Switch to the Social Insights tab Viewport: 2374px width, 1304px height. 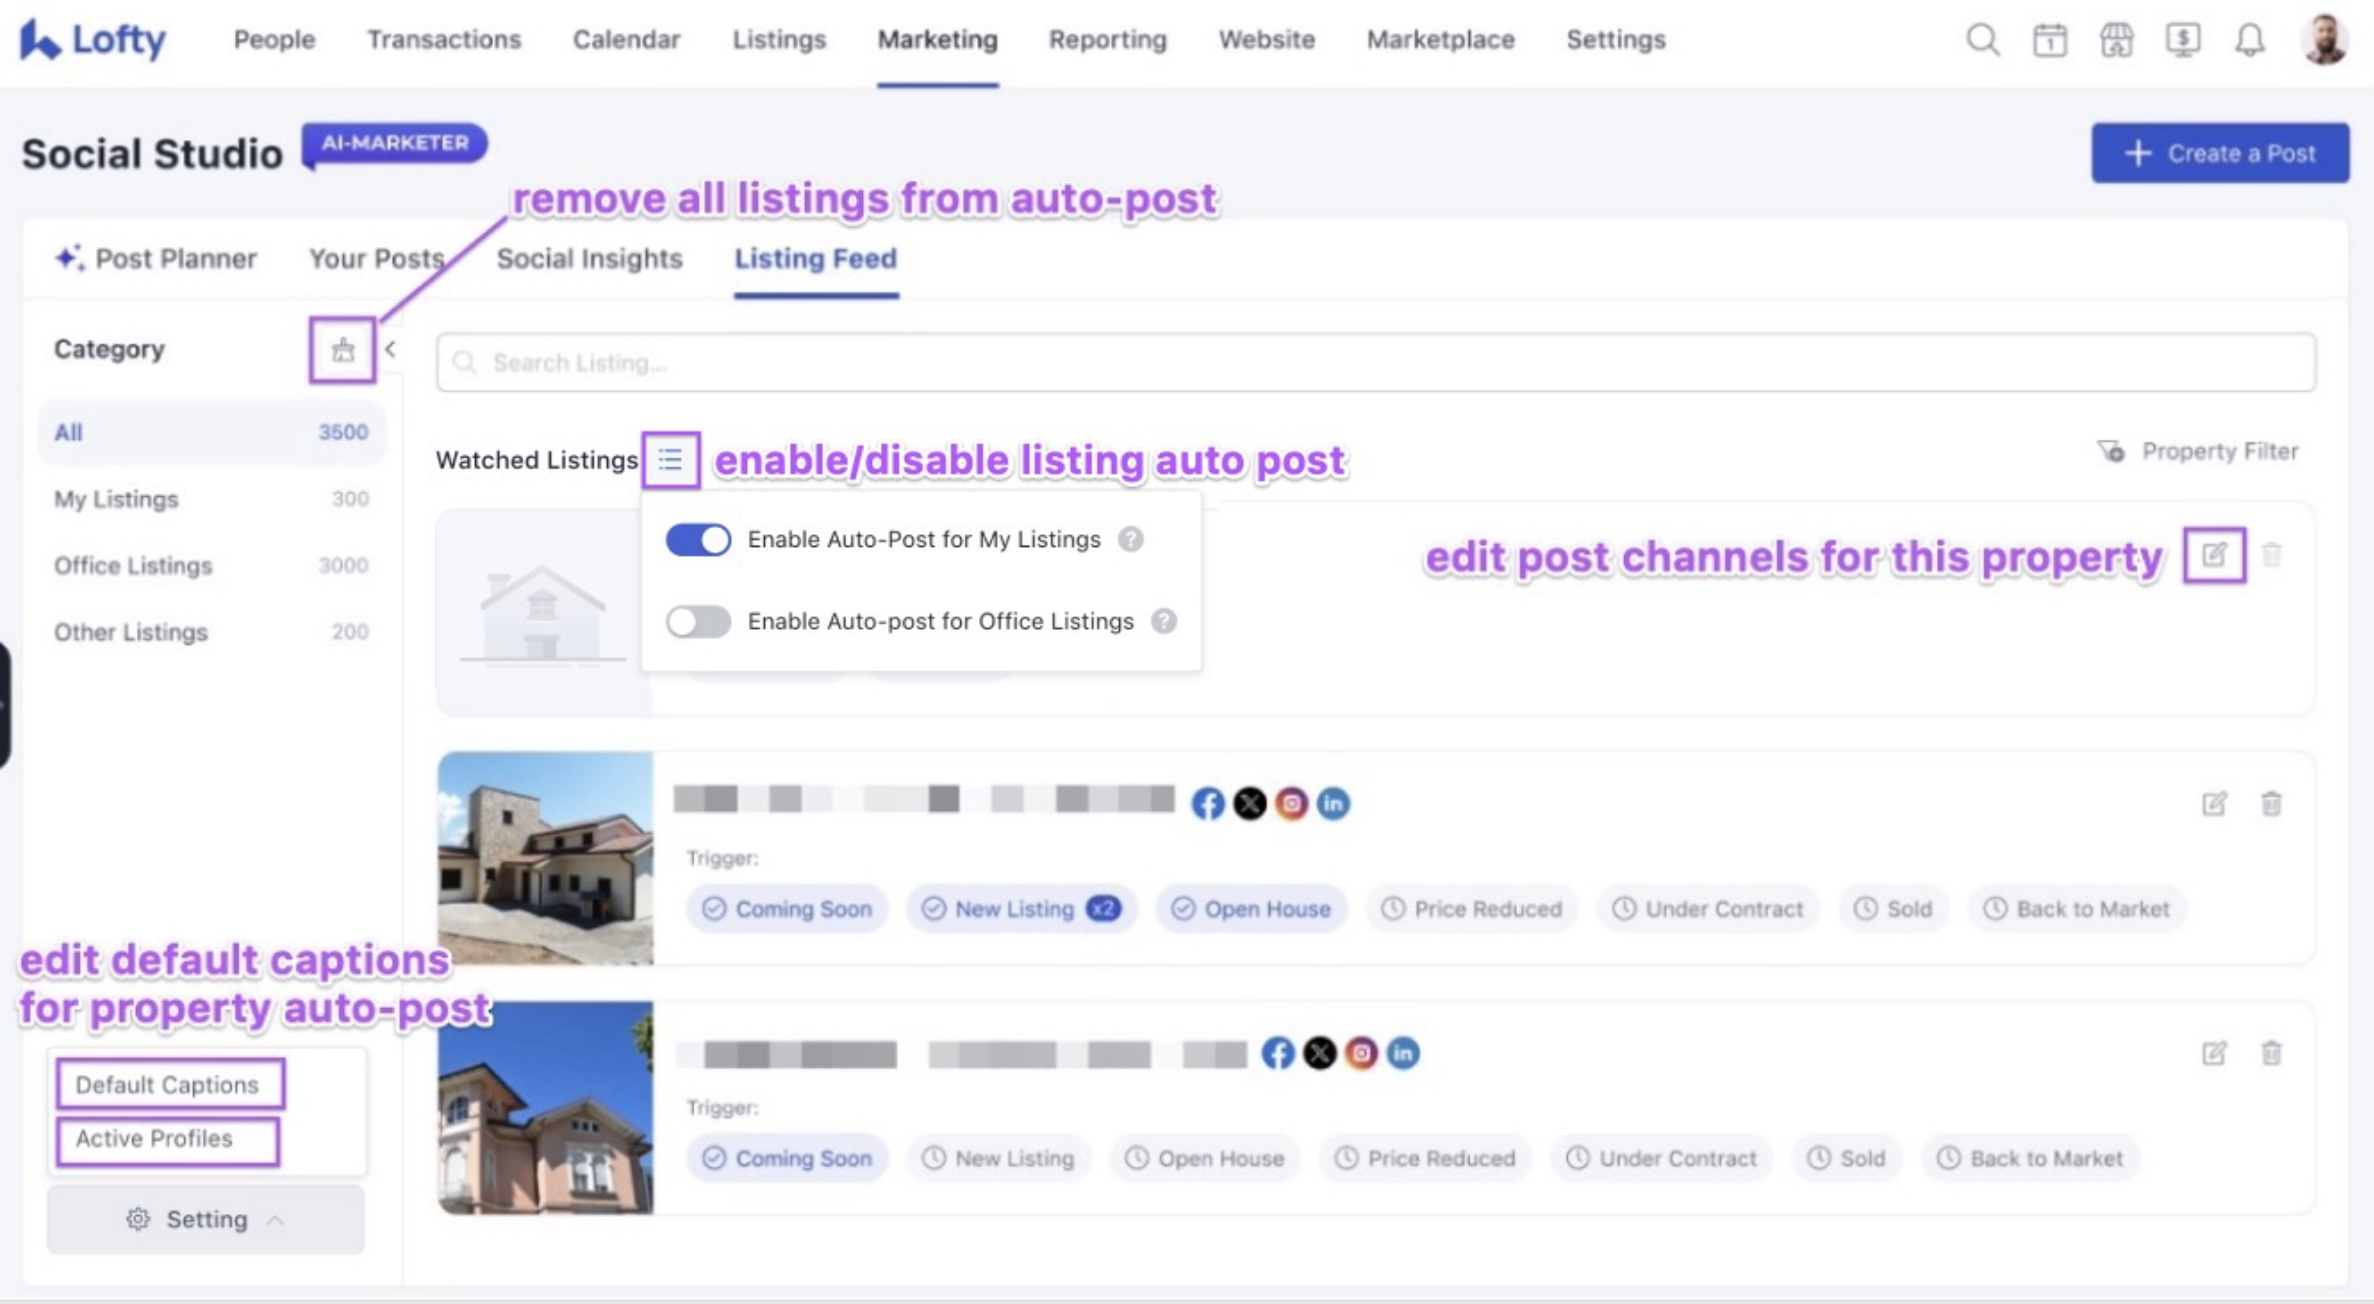[x=589, y=259]
